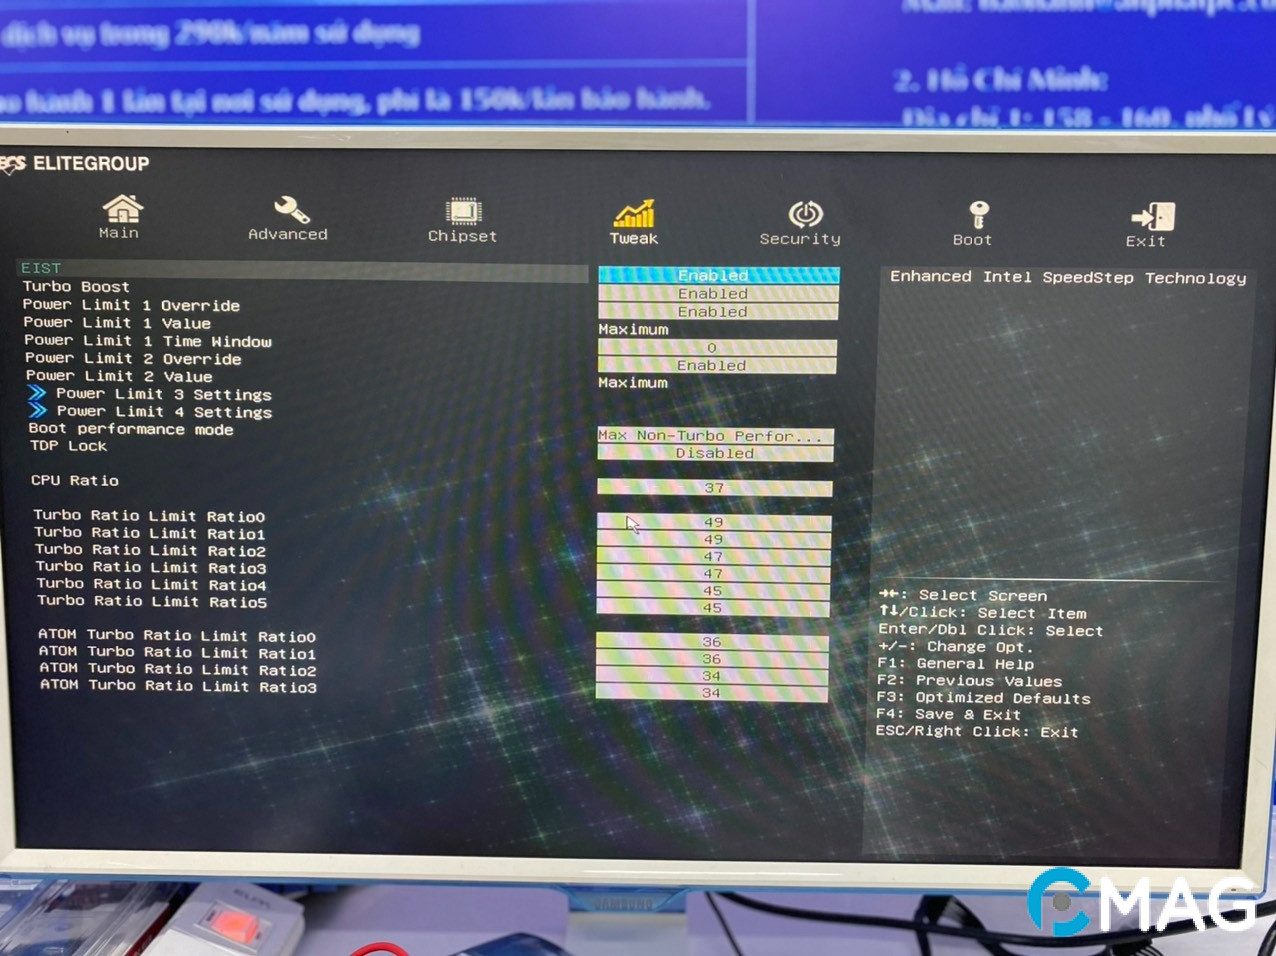This screenshot has width=1276, height=956.
Task: Click the double-arrow icon beside Power Limit 4 Settings
Action: (x=38, y=411)
